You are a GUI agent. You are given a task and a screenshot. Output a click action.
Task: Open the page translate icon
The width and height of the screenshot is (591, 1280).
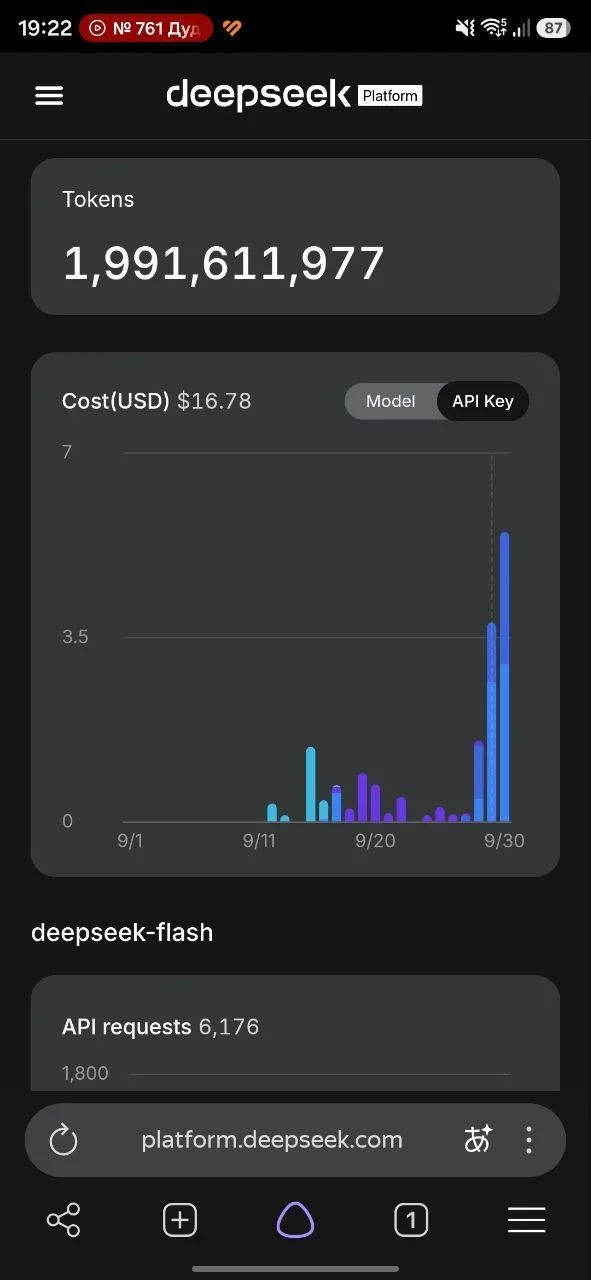pyautogui.click(x=478, y=1140)
